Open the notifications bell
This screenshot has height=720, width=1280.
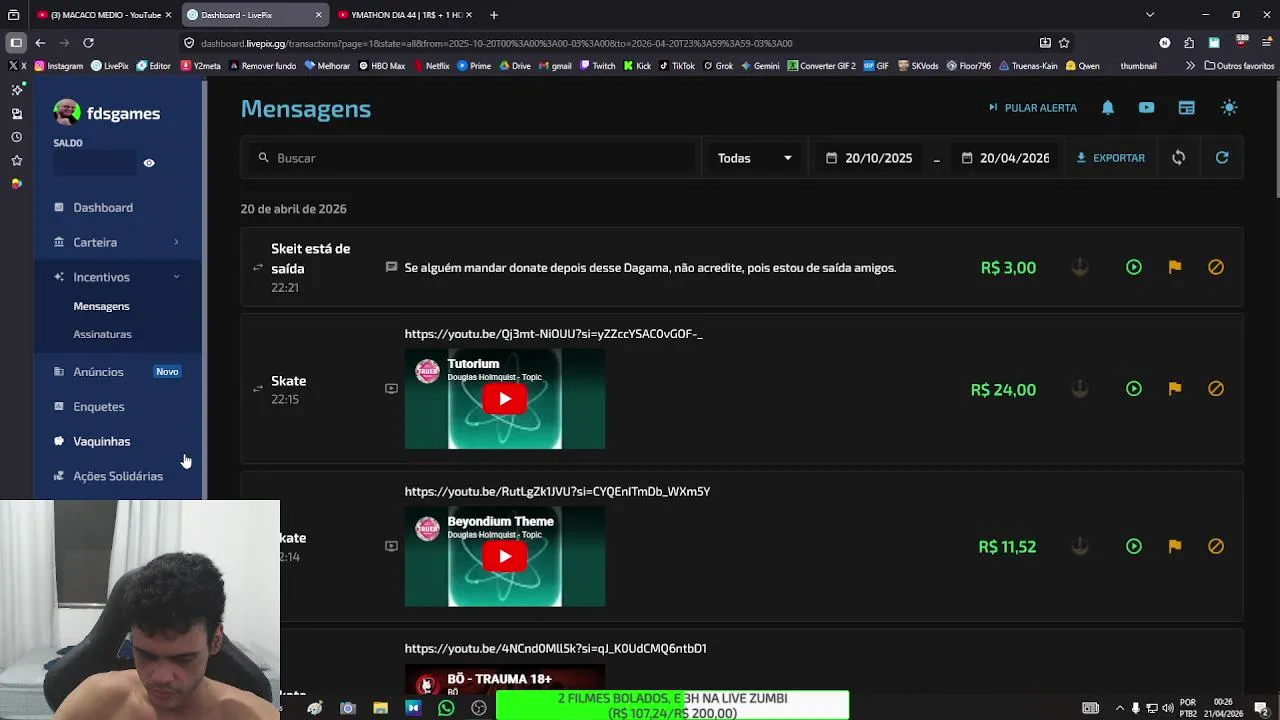point(1108,108)
